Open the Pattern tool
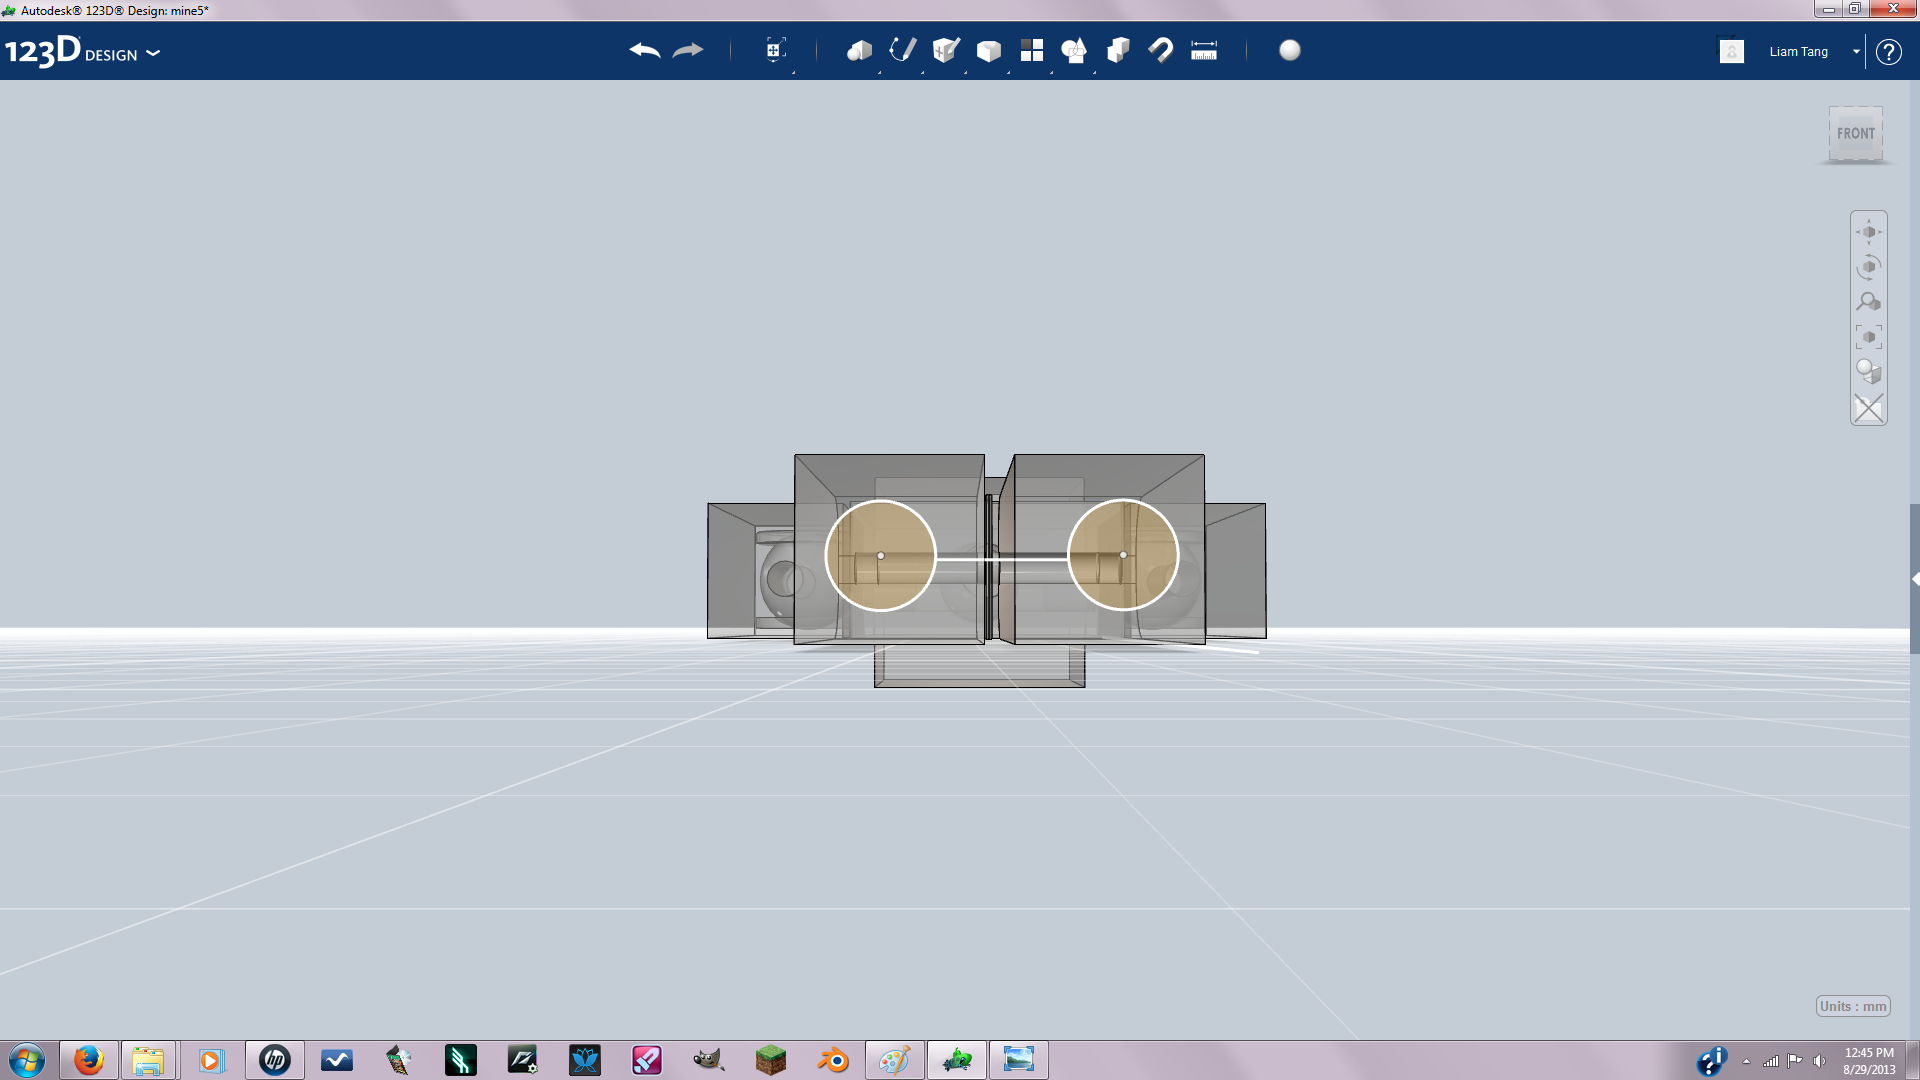 (1032, 50)
